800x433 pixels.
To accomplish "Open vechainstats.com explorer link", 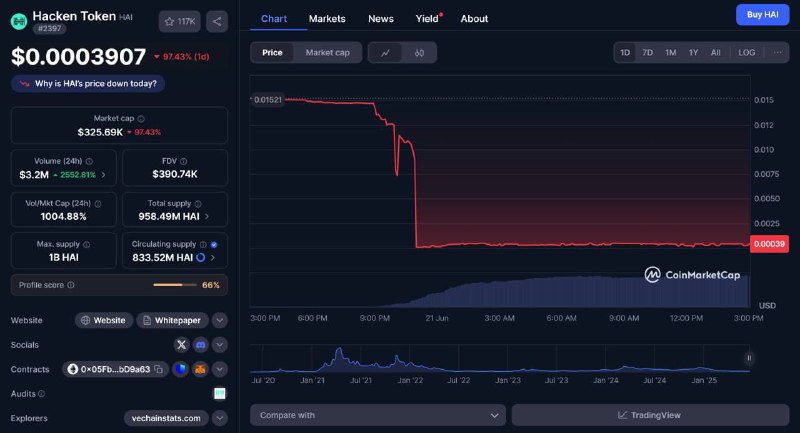I will point(166,418).
